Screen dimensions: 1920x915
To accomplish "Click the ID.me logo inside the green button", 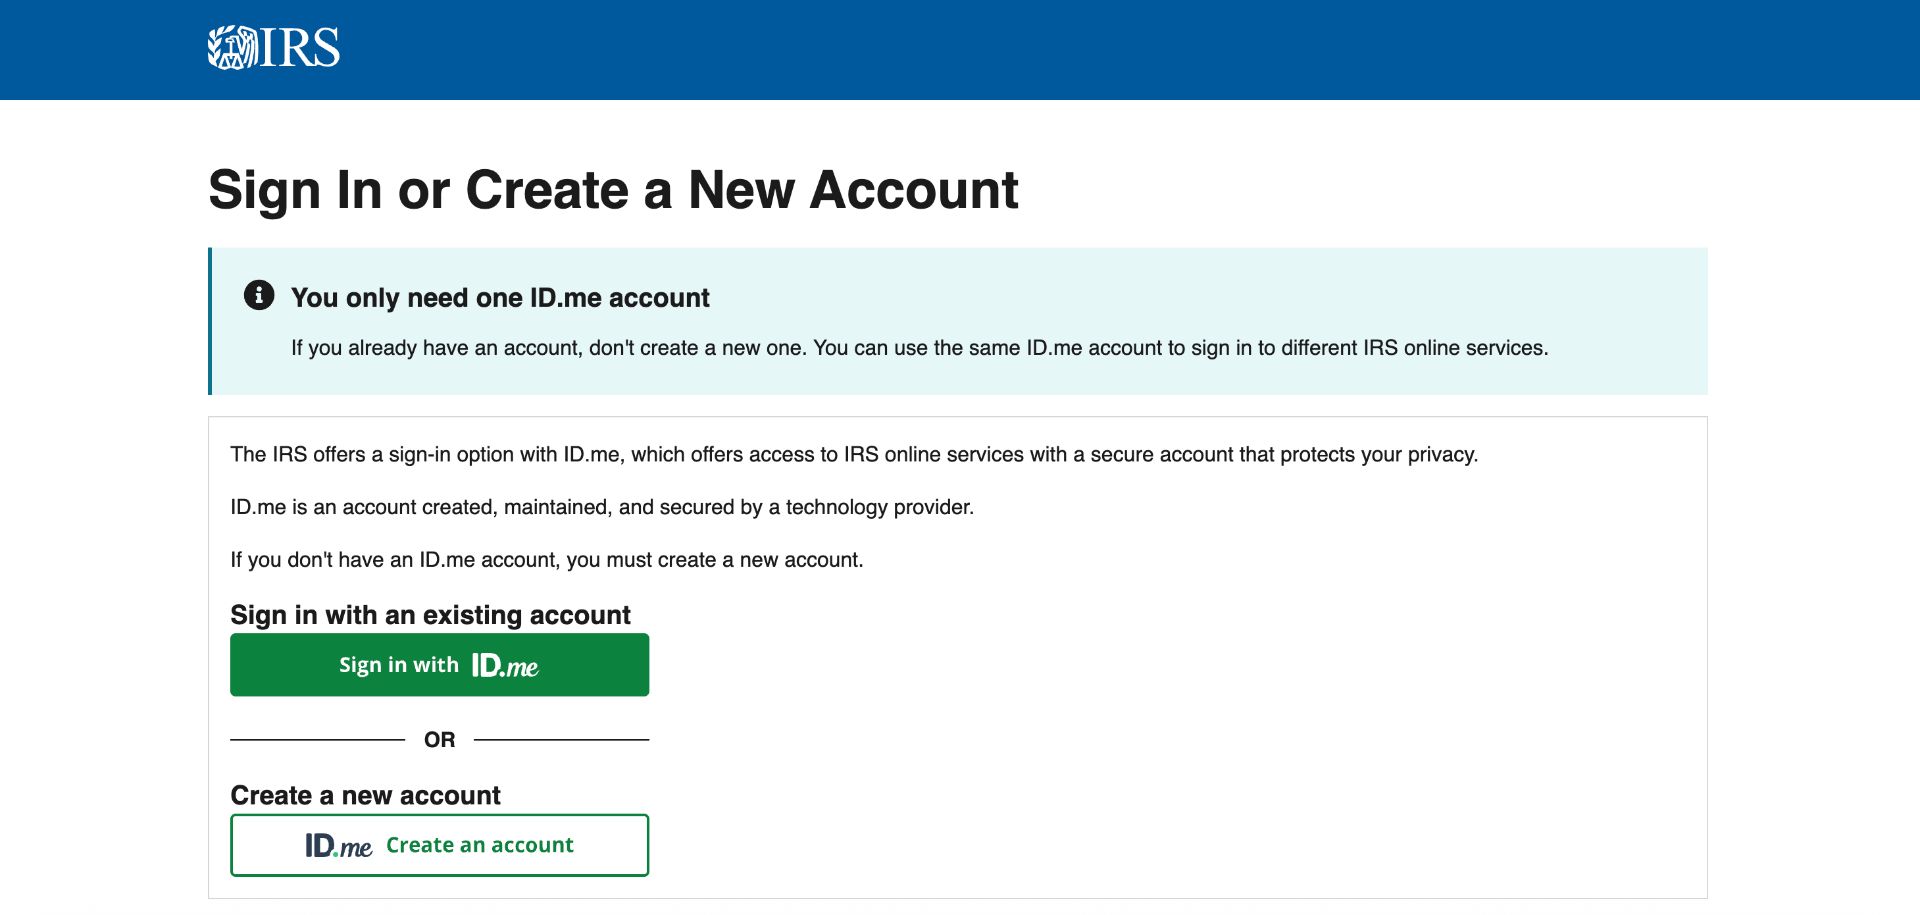I will pyautogui.click(x=506, y=663).
